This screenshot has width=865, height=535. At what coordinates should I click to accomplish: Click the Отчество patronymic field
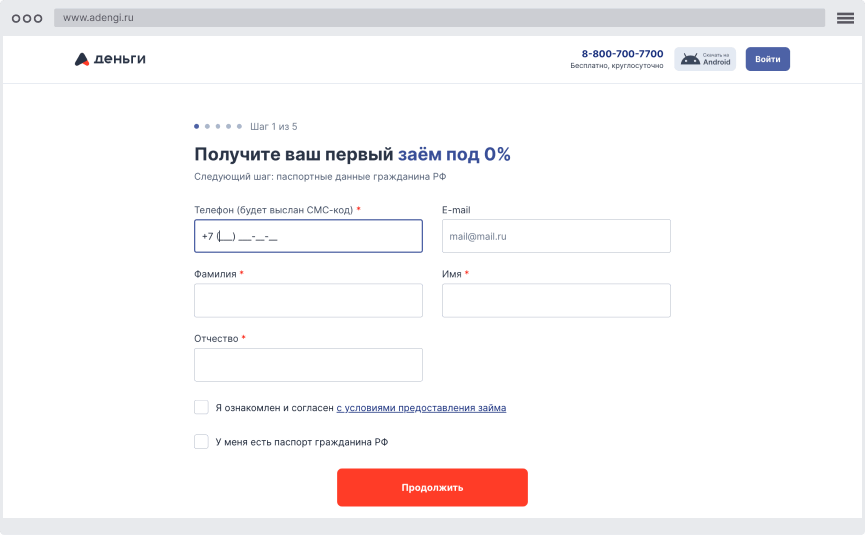308,365
